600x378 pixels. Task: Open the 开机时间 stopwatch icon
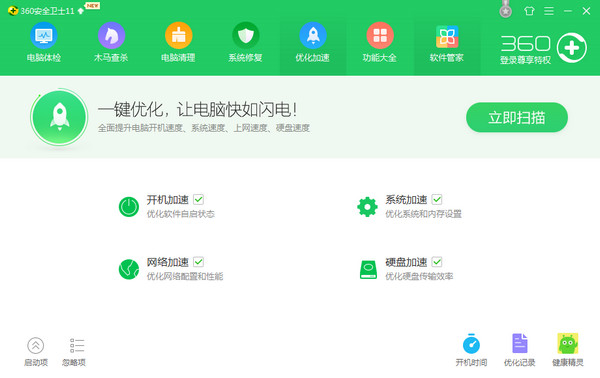[471, 344]
